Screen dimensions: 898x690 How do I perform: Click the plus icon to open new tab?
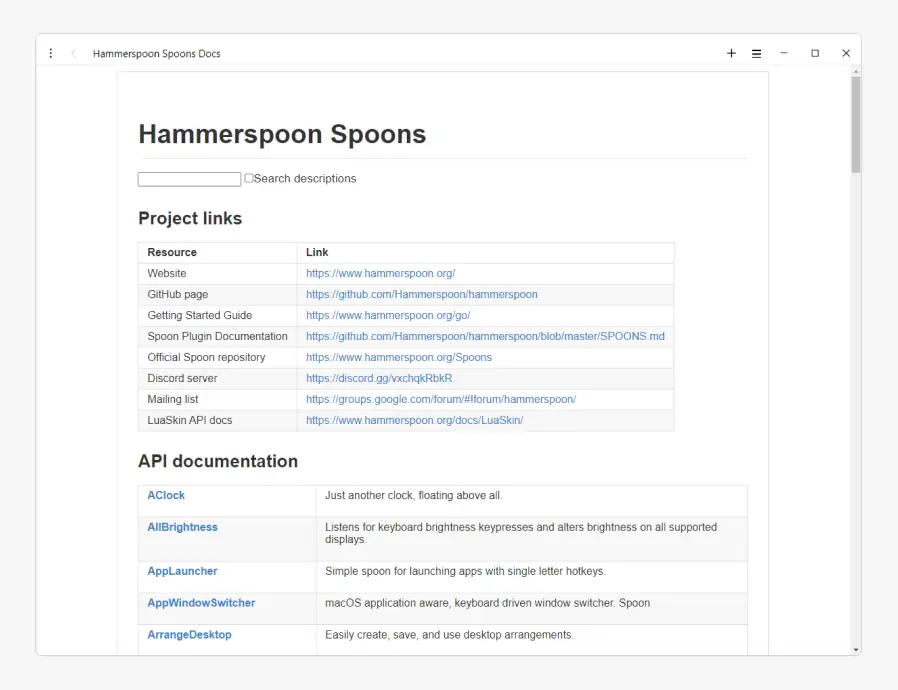tap(730, 53)
